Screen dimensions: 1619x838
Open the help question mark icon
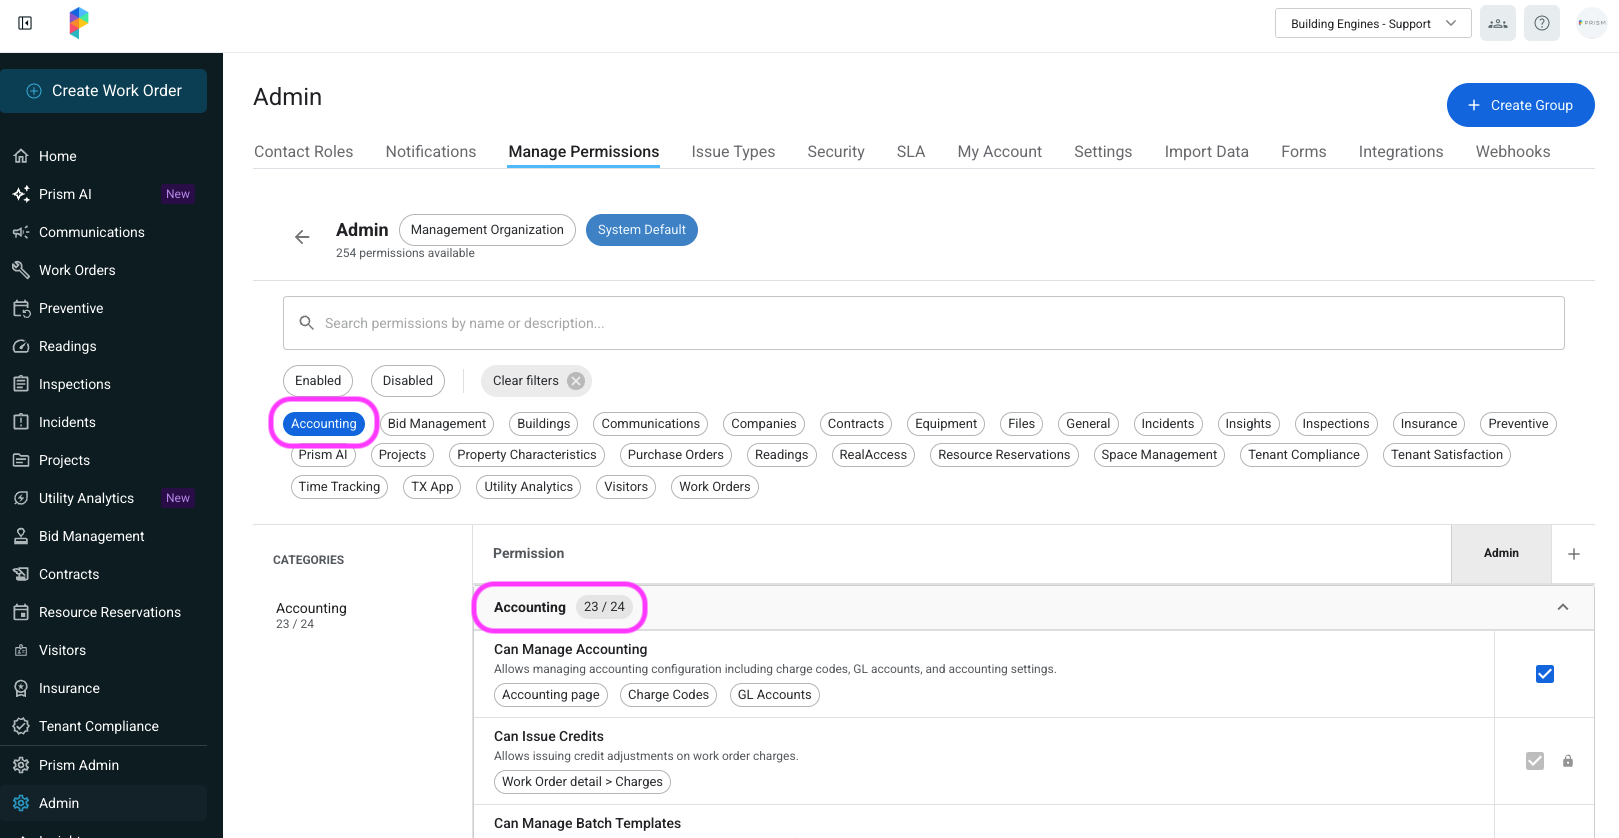coord(1541,23)
